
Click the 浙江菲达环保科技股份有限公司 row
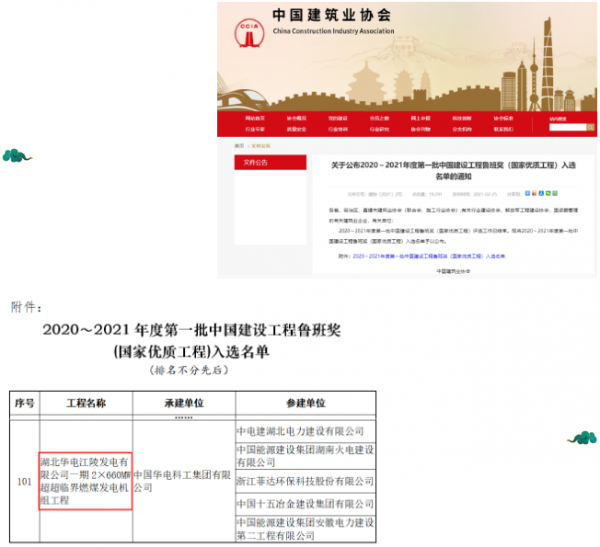click(x=306, y=482)
